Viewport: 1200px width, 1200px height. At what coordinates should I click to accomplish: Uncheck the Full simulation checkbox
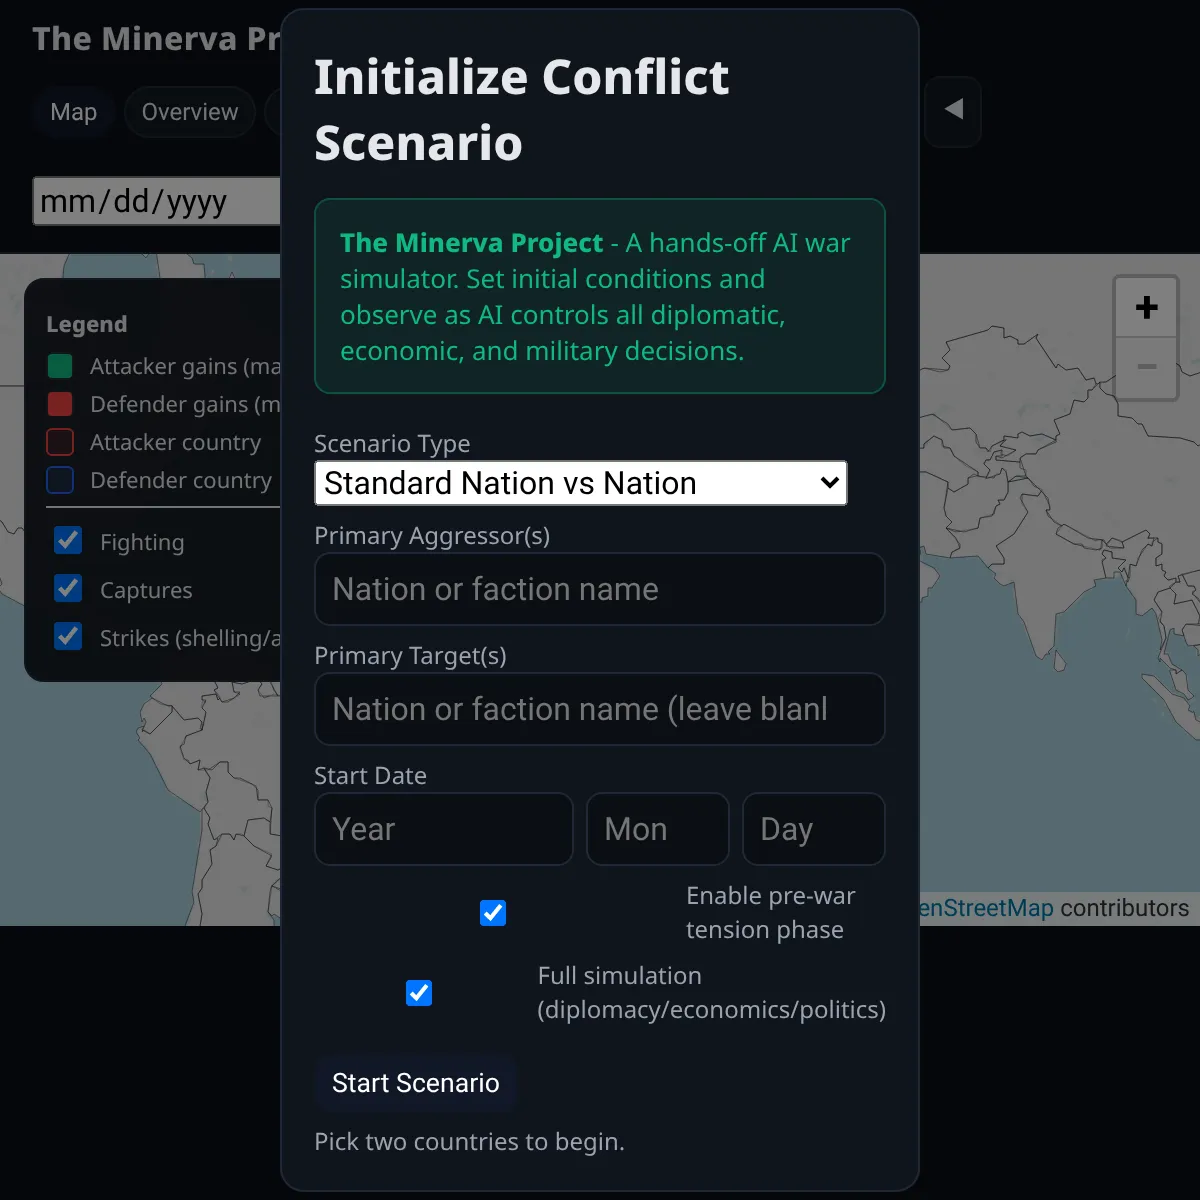click(419, 993)
